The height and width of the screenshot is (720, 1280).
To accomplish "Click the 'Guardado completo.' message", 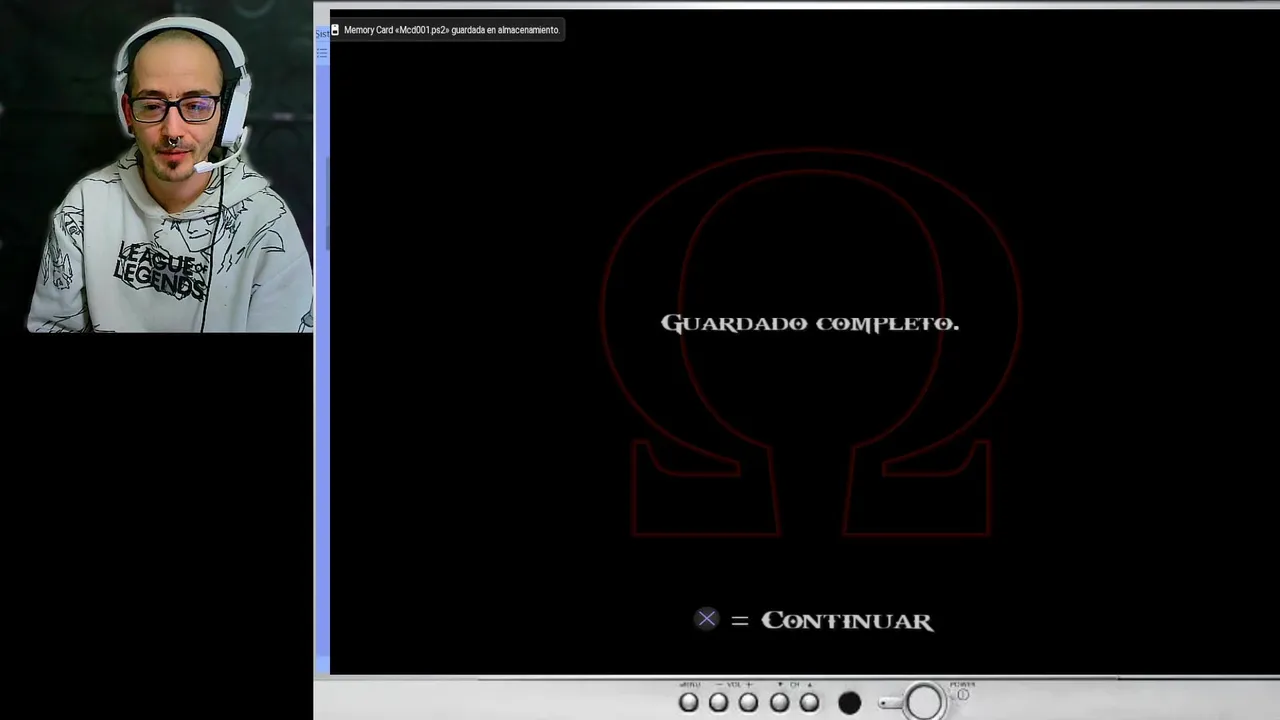I will [x=810, y=323].
